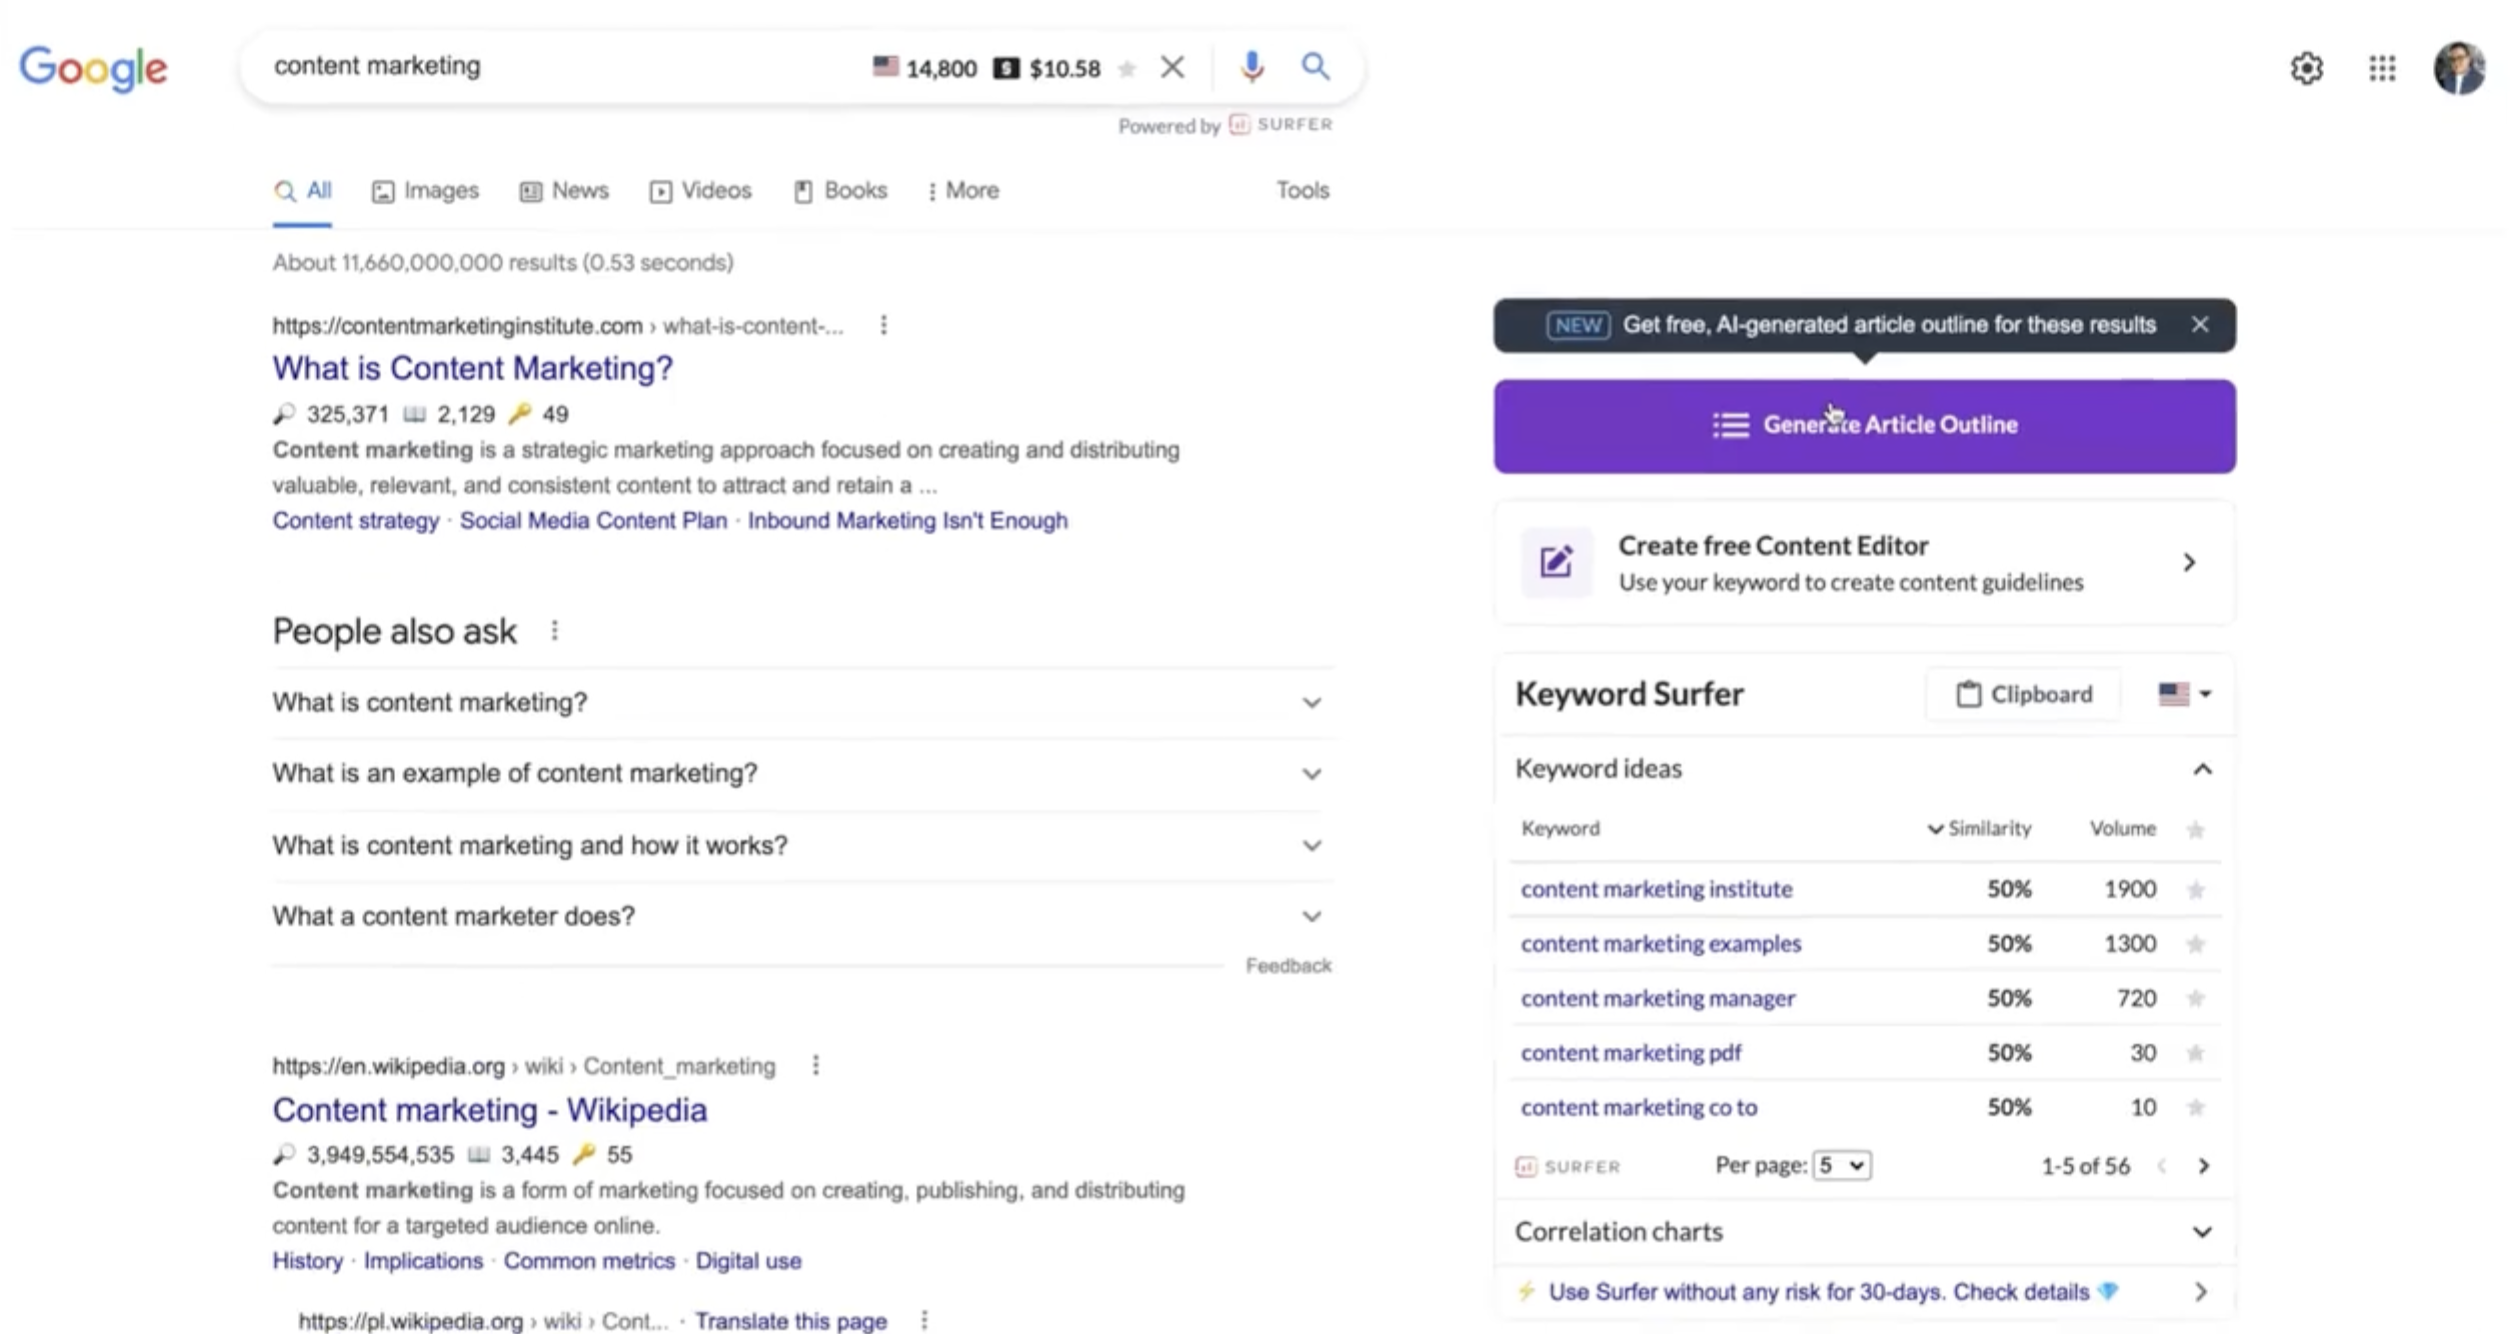2510x1334 pixels.
Task: Star the search keyword in search bar
Action: pos(1127,68)
